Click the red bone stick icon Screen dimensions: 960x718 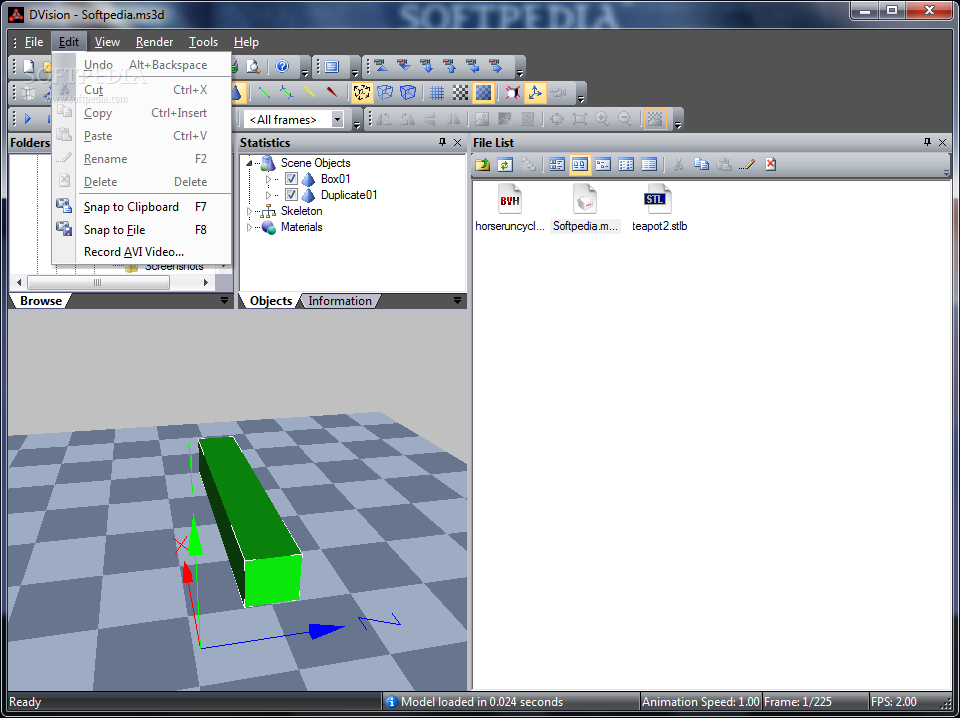(332, 92)
